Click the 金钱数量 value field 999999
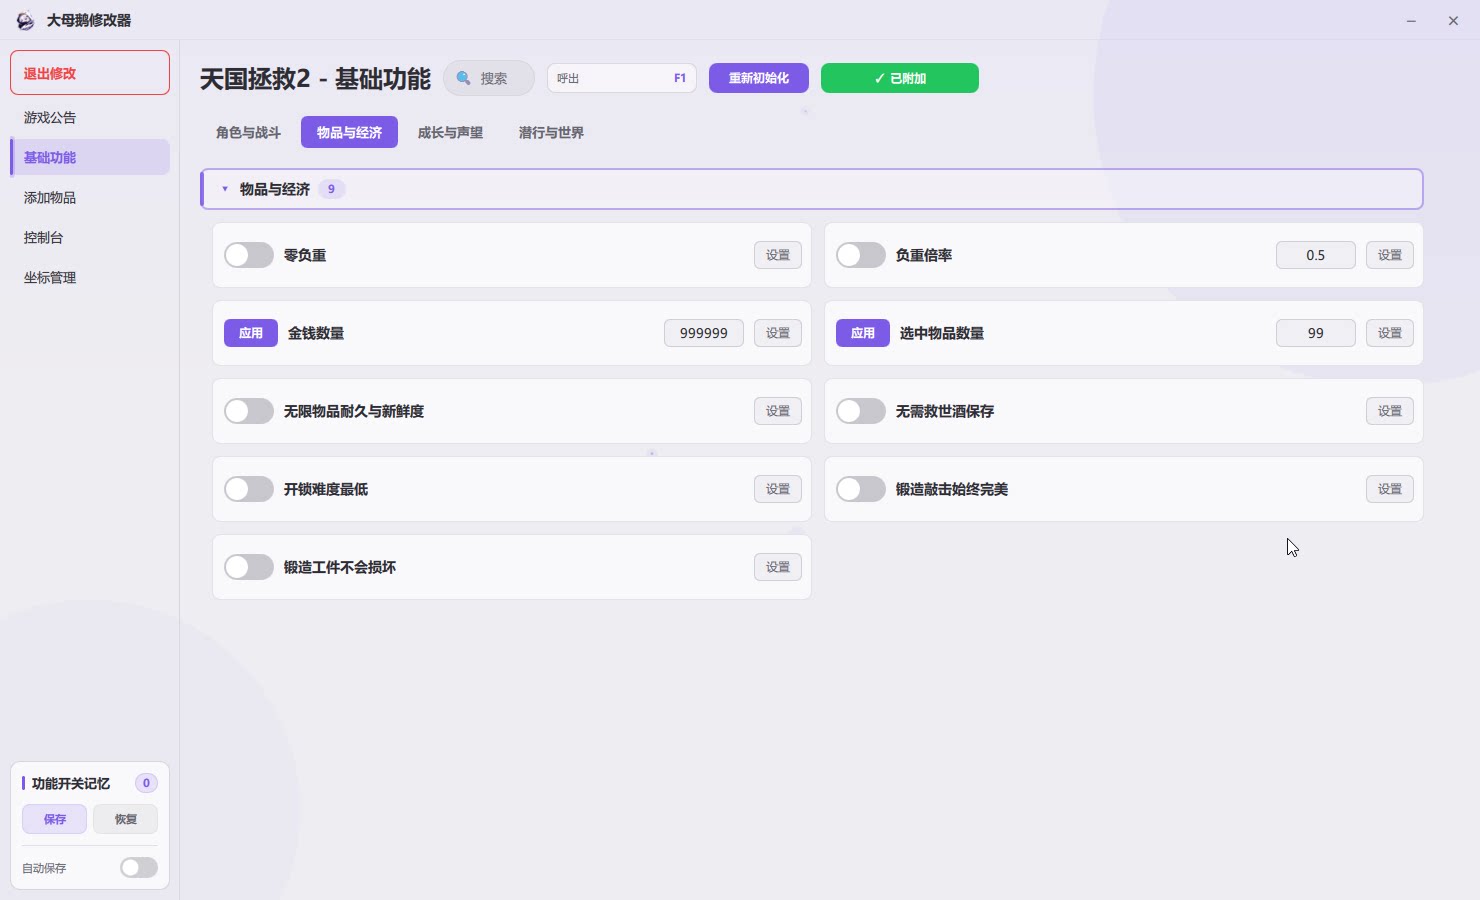The width and height of the screenshot is (1480, 900). point(704,333)
